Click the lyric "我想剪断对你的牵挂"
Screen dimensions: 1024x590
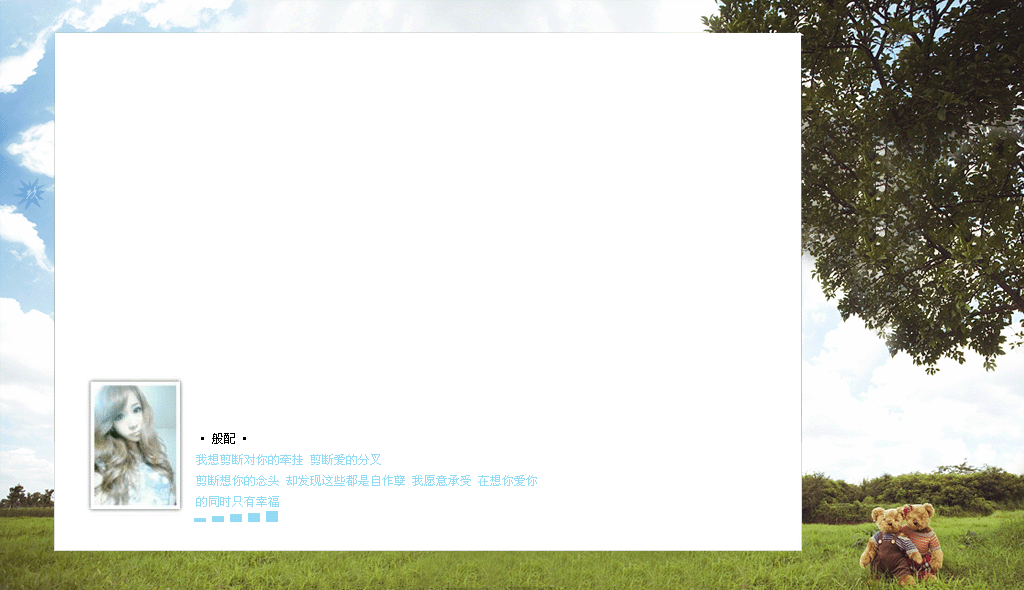point(249,460)
